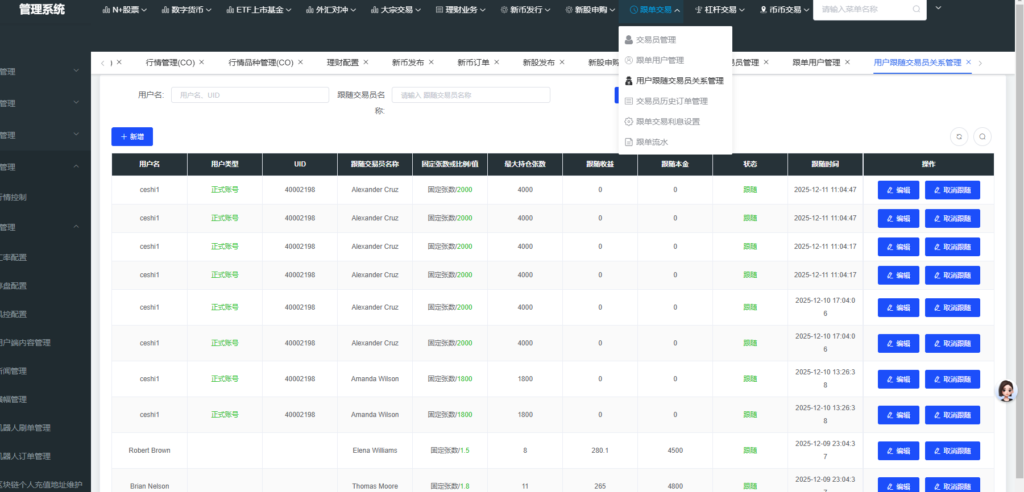This screenshot has height=492, width=1024.
Task: Open 机器人刷单管理 in the sidebar
Action: pos(25,428)
